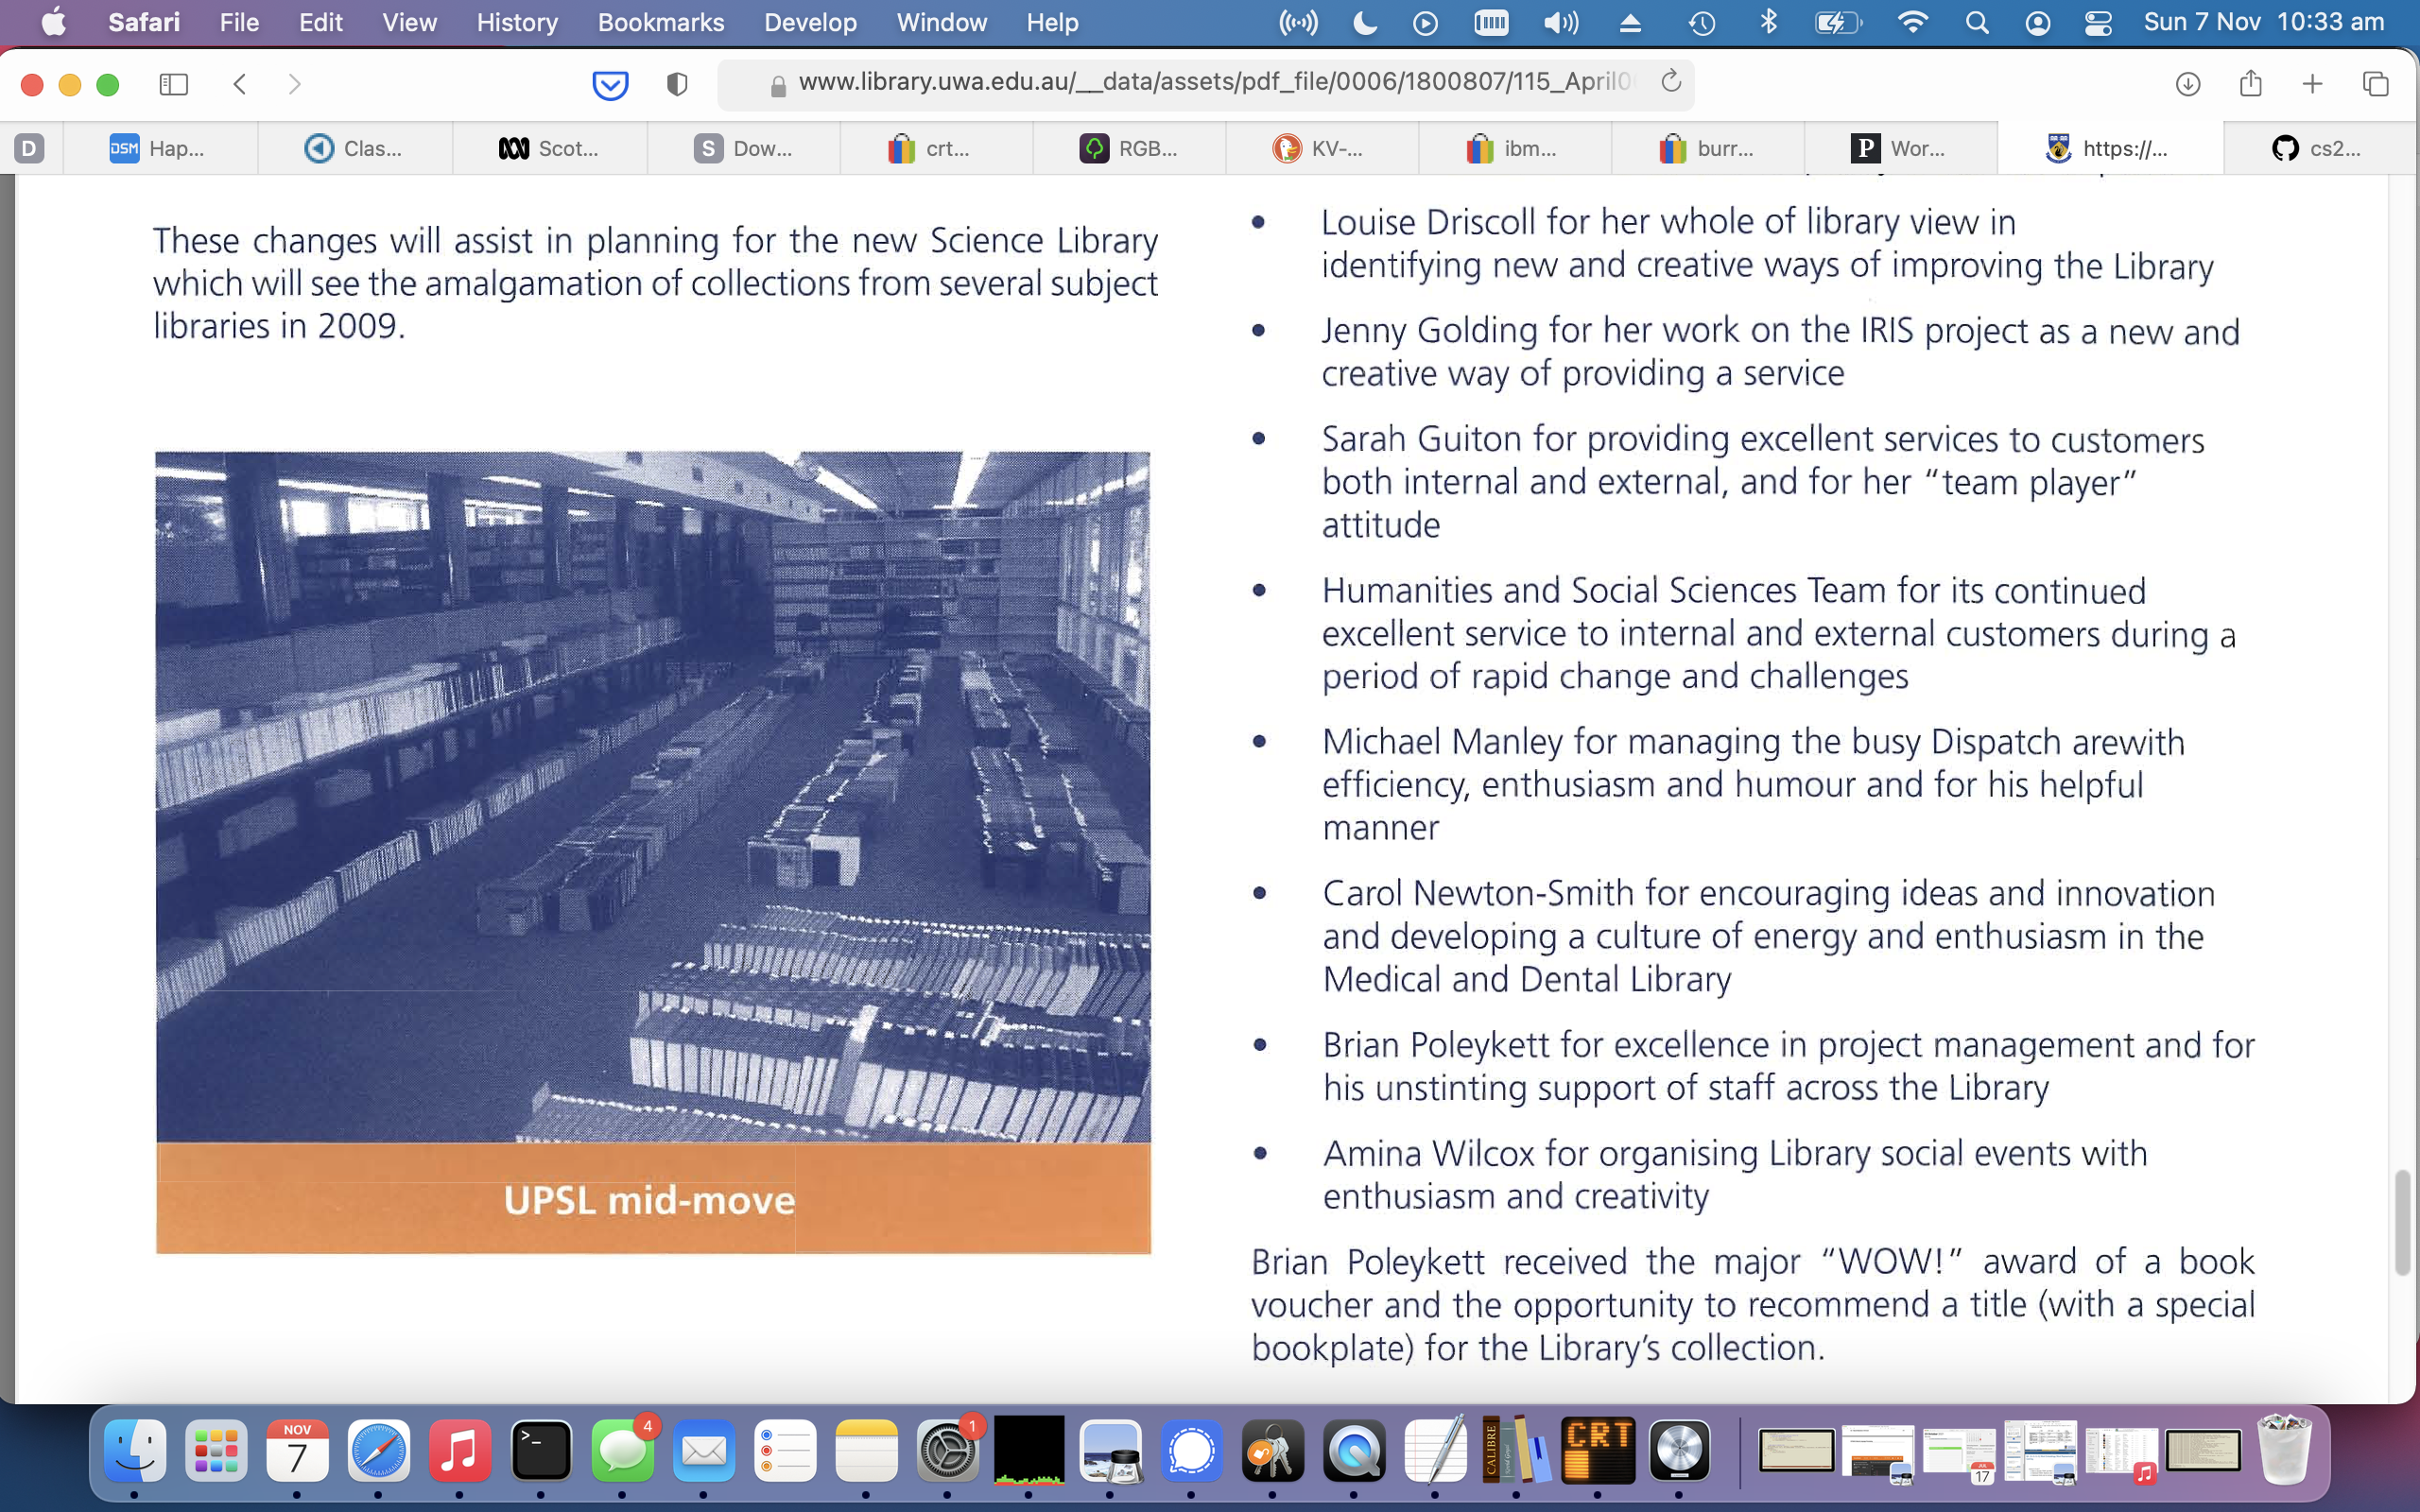The width and height of the screenshot is (2420, 1512).
Task: Reload the page via refresh icon
Action: click(x=1671, y=82)
